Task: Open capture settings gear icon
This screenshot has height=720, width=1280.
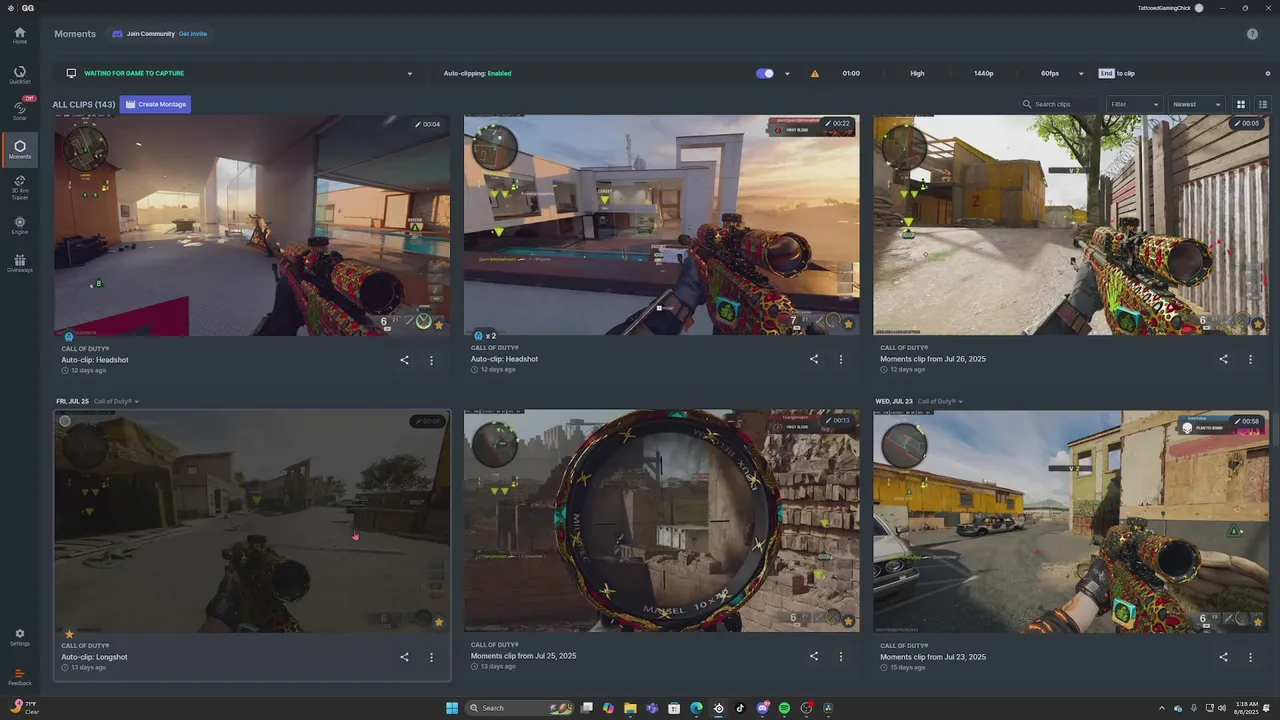Action: click(1268, 73)
